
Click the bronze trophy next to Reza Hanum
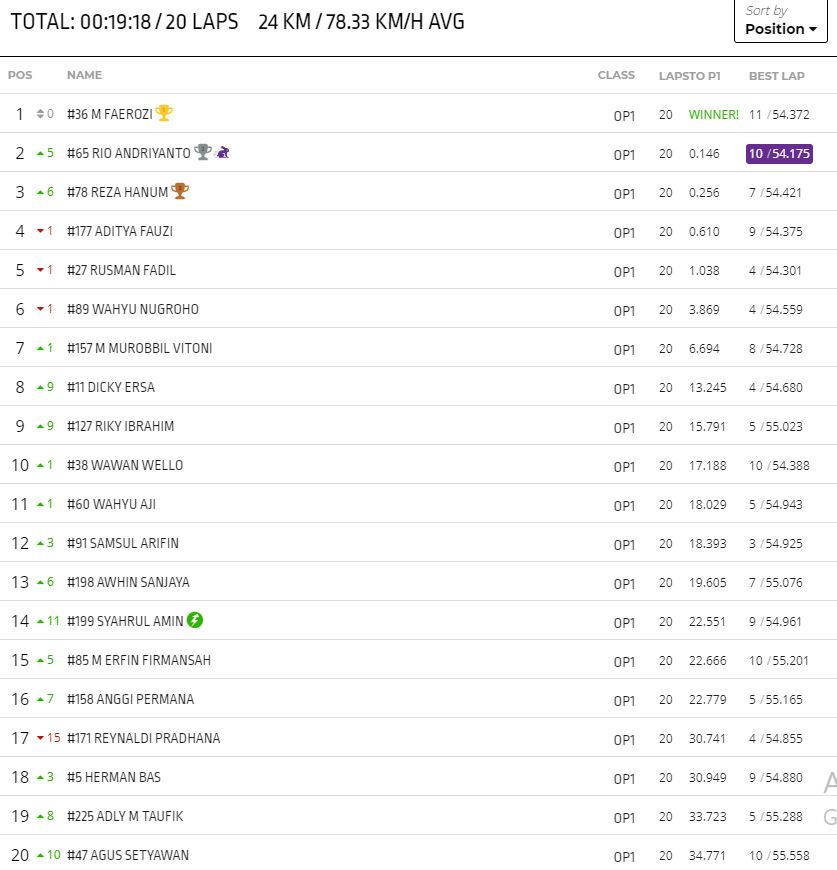180,191
